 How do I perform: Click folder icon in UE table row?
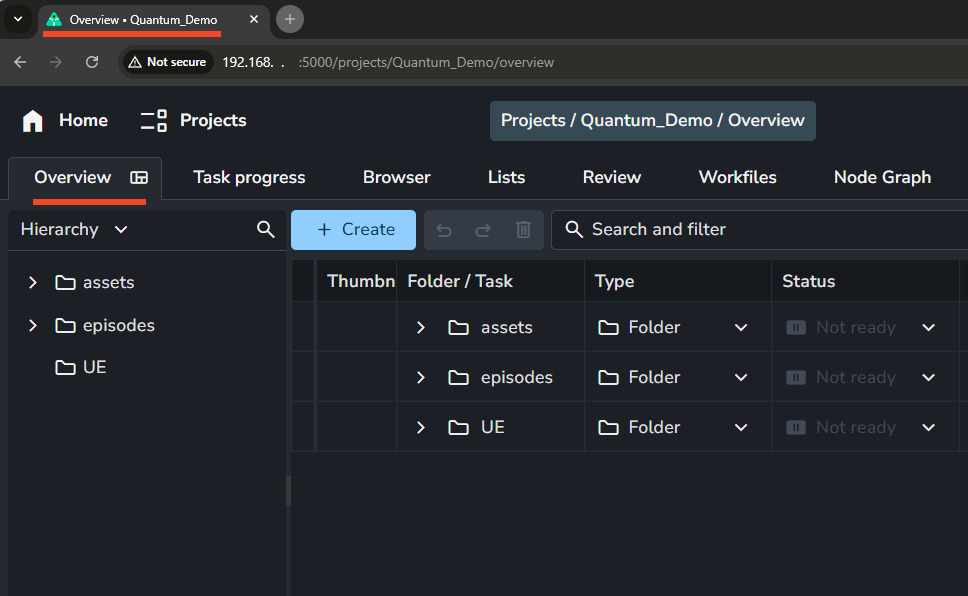(458, 427)
